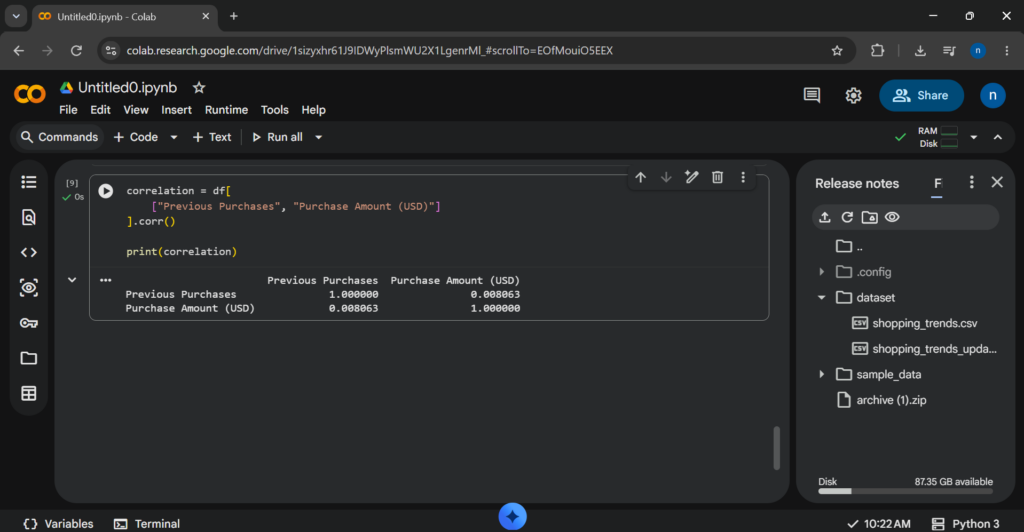
Task: Click the disk usage progress bar
Action: click(x=905, y=491)
